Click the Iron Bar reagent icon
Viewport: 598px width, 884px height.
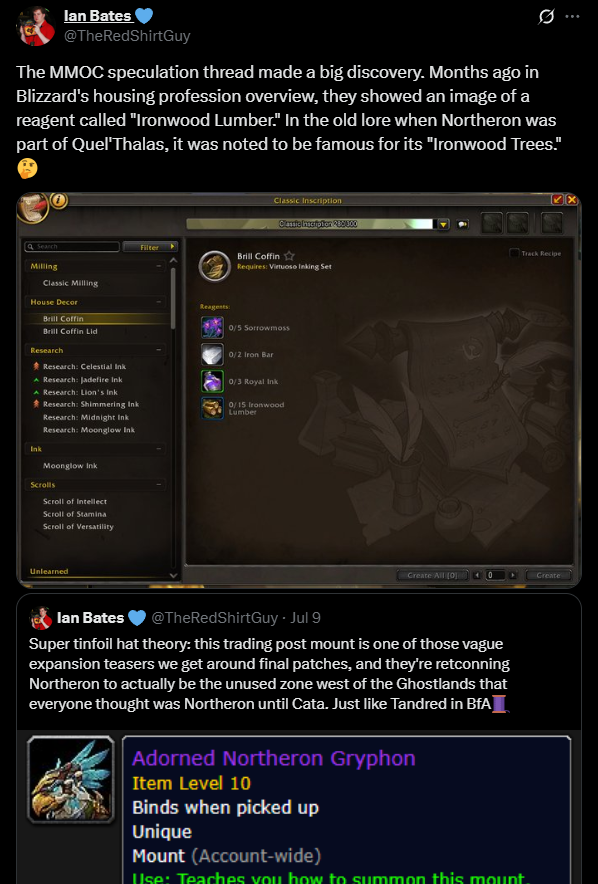[x=212, y=354]
